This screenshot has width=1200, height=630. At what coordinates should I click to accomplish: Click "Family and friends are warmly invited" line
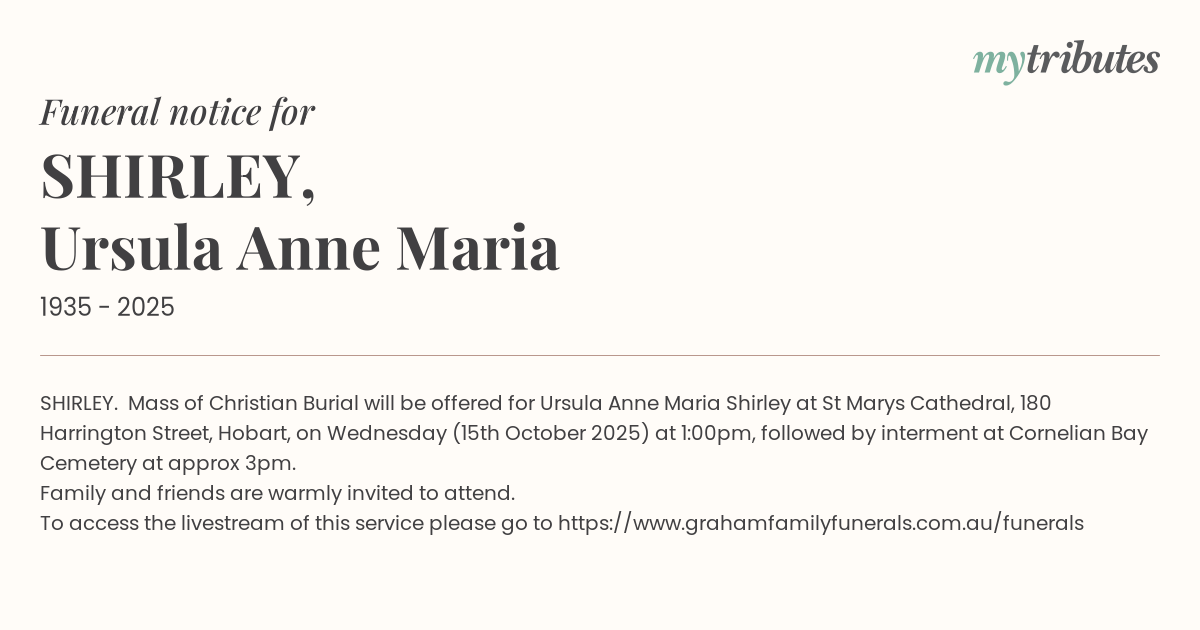277,493
